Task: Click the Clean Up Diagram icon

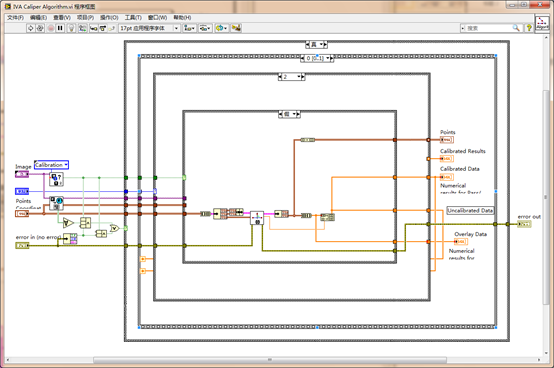Action: pos(236,28)
